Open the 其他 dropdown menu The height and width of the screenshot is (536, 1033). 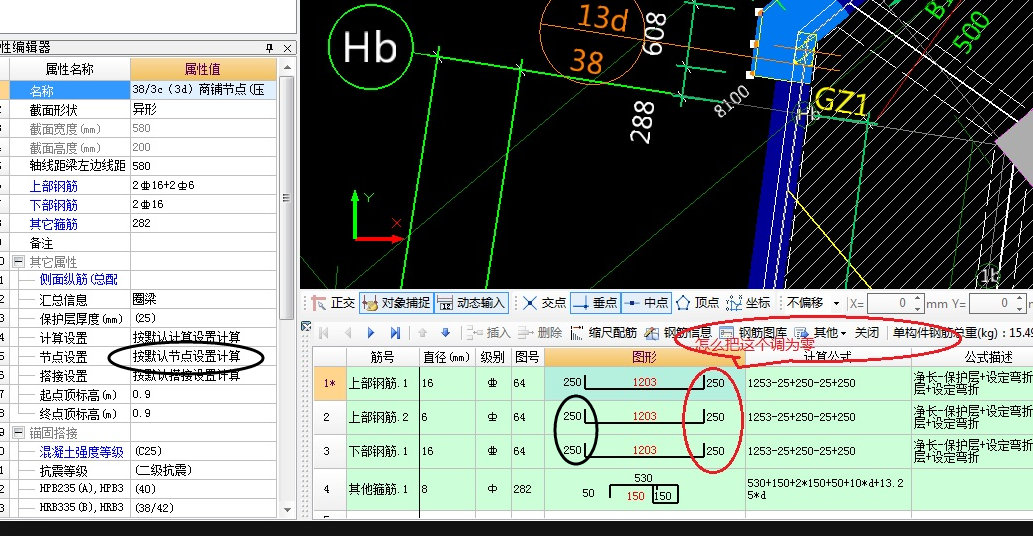click(x=820, y=333)
